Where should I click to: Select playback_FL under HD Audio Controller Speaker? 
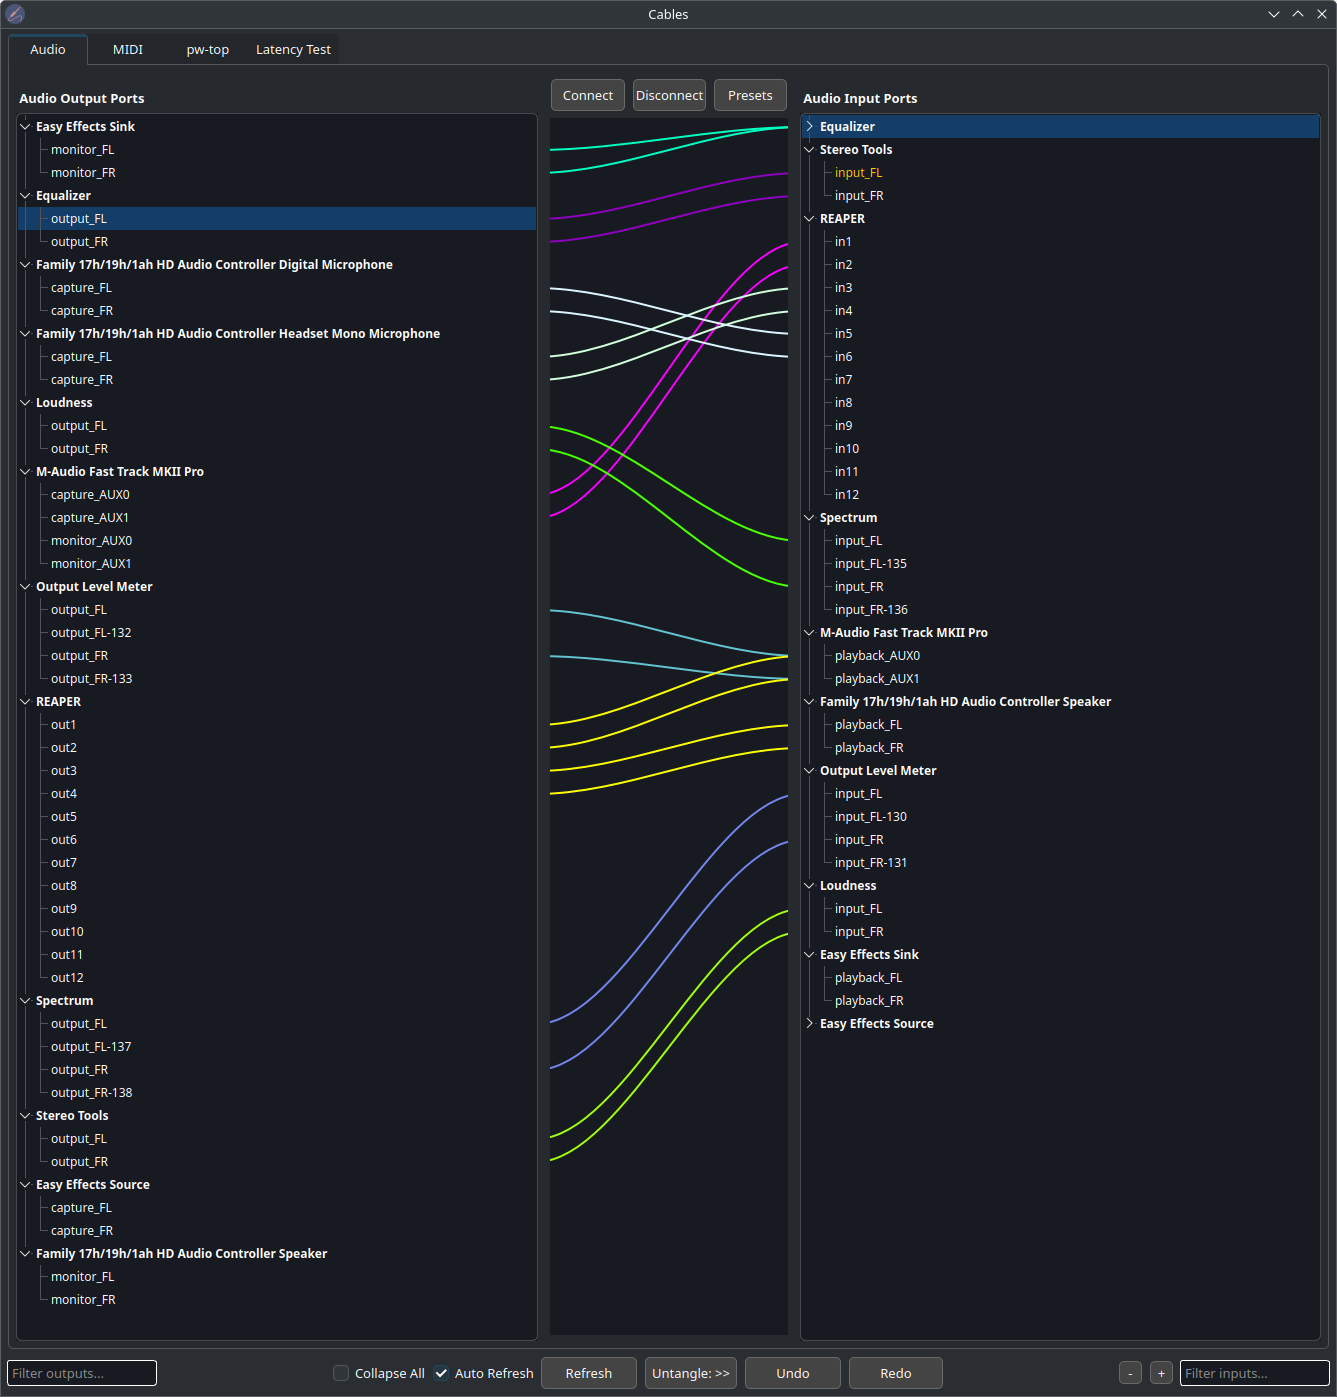pyautogui.click(x=869, y=725)
